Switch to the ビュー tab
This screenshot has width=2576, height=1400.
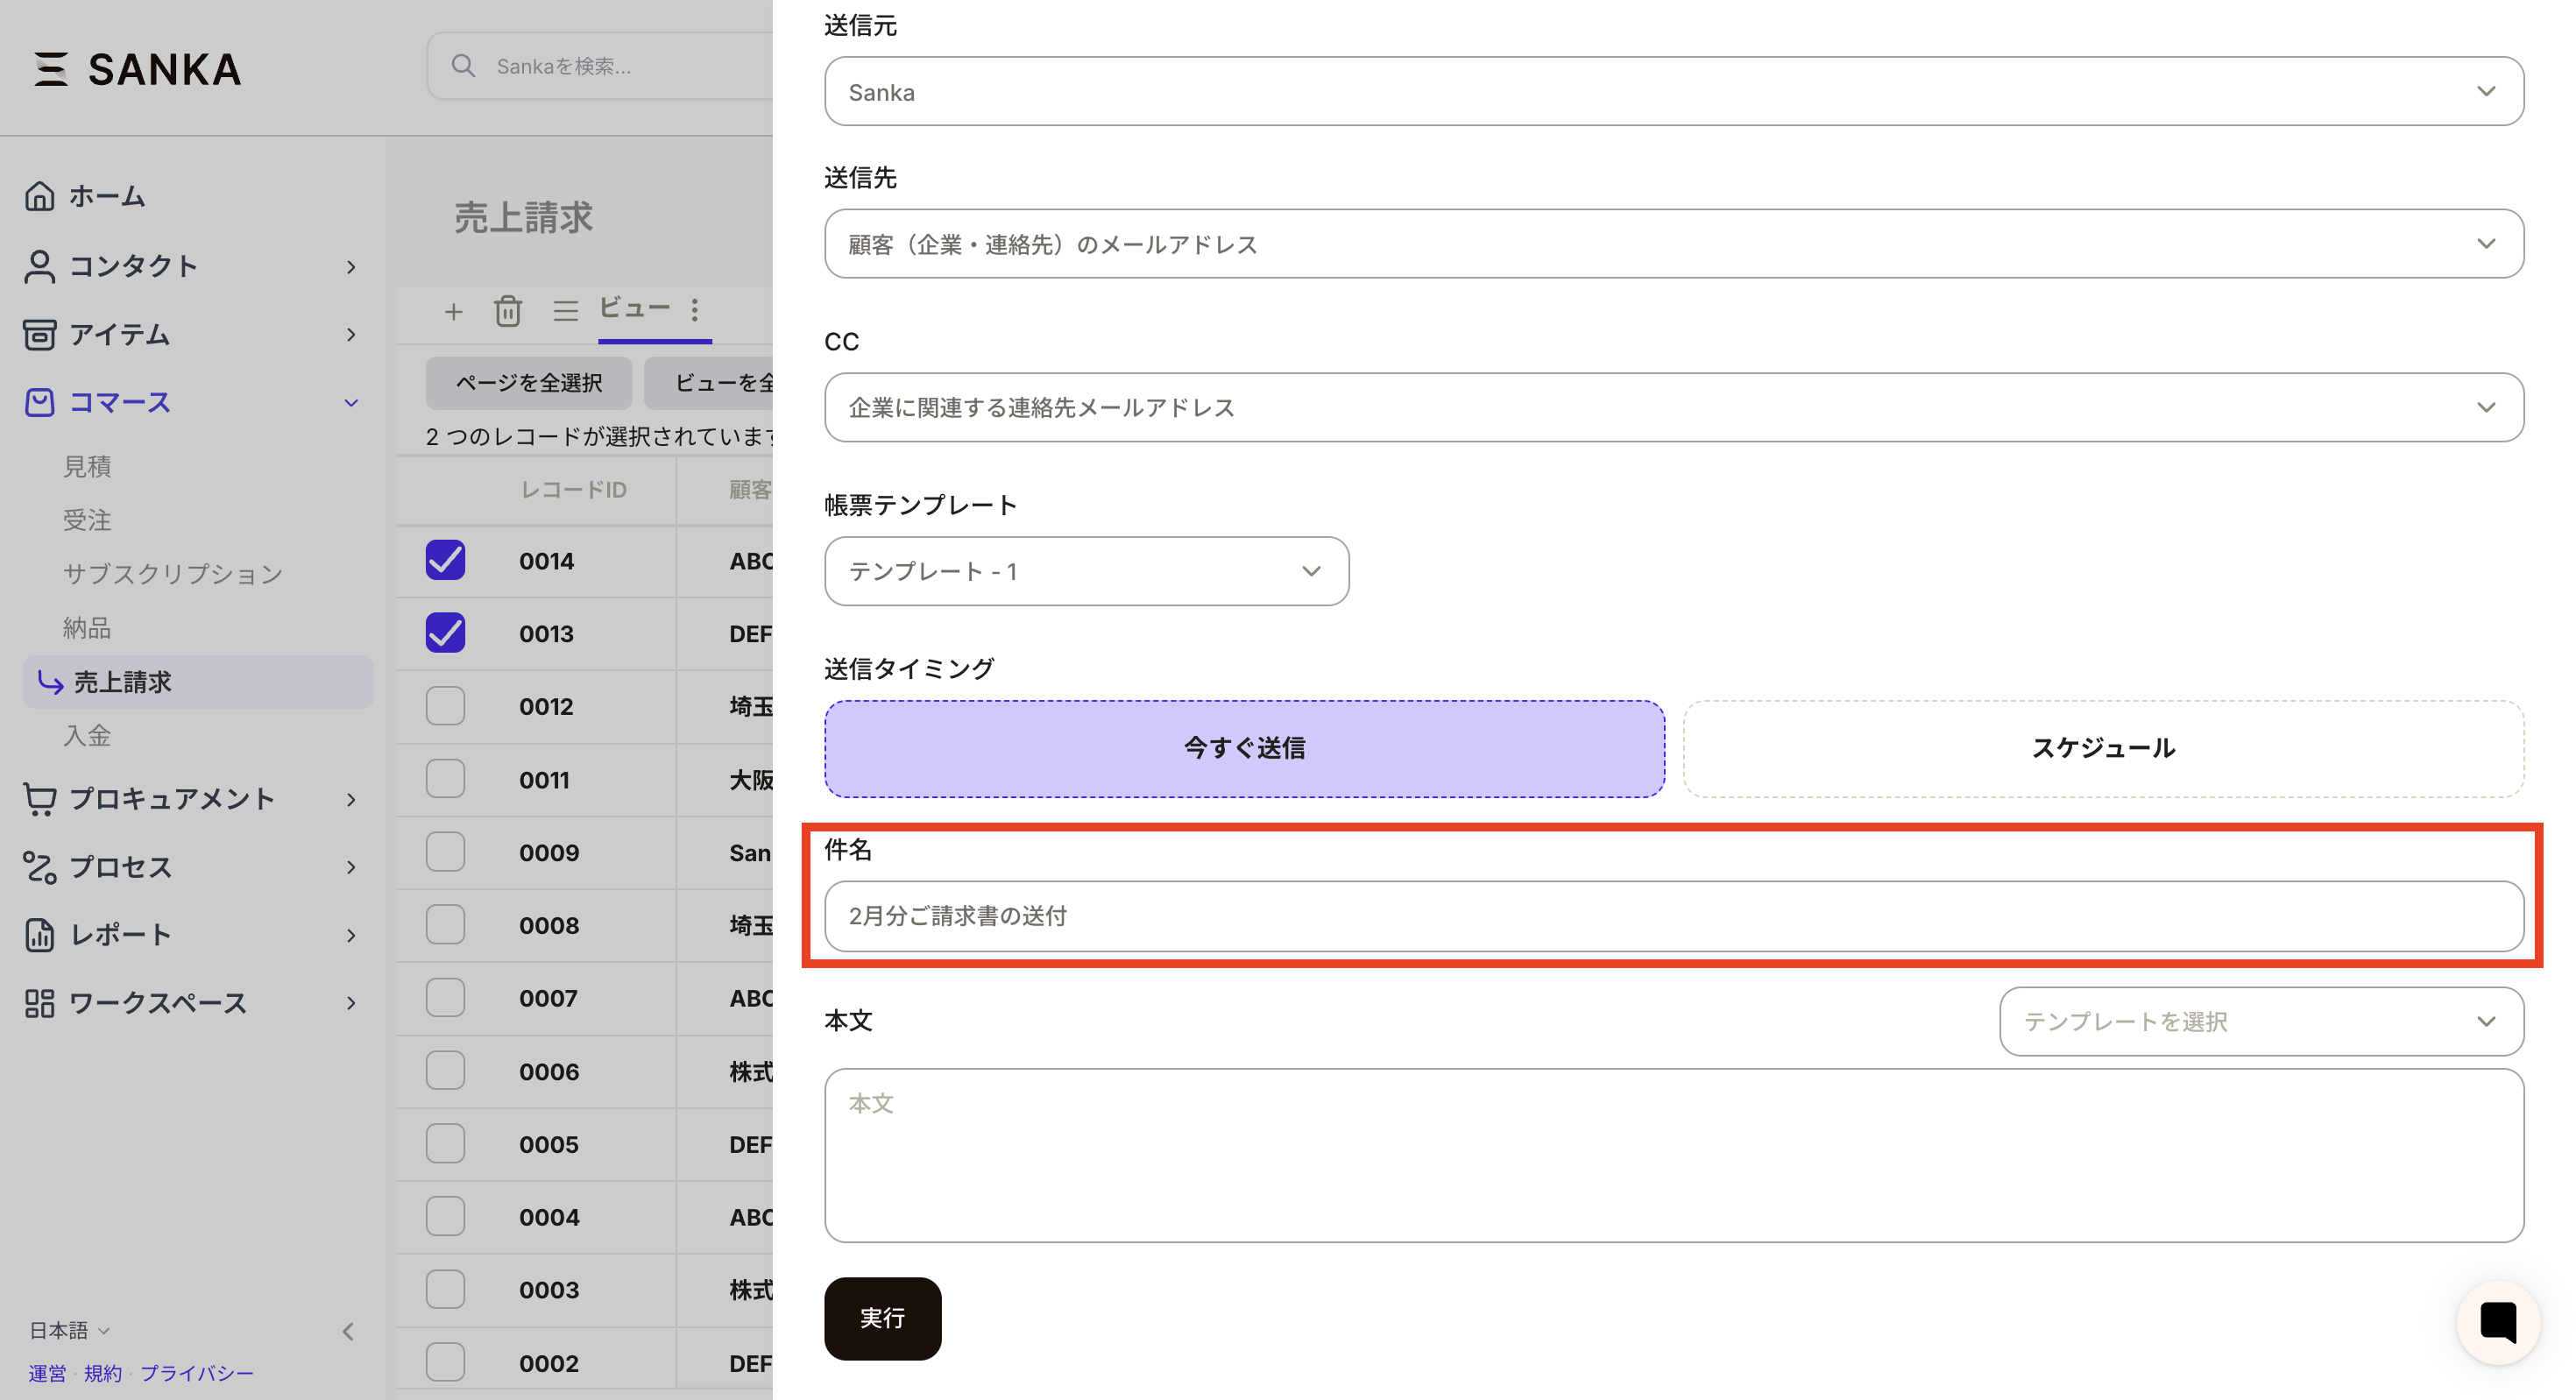637,309
